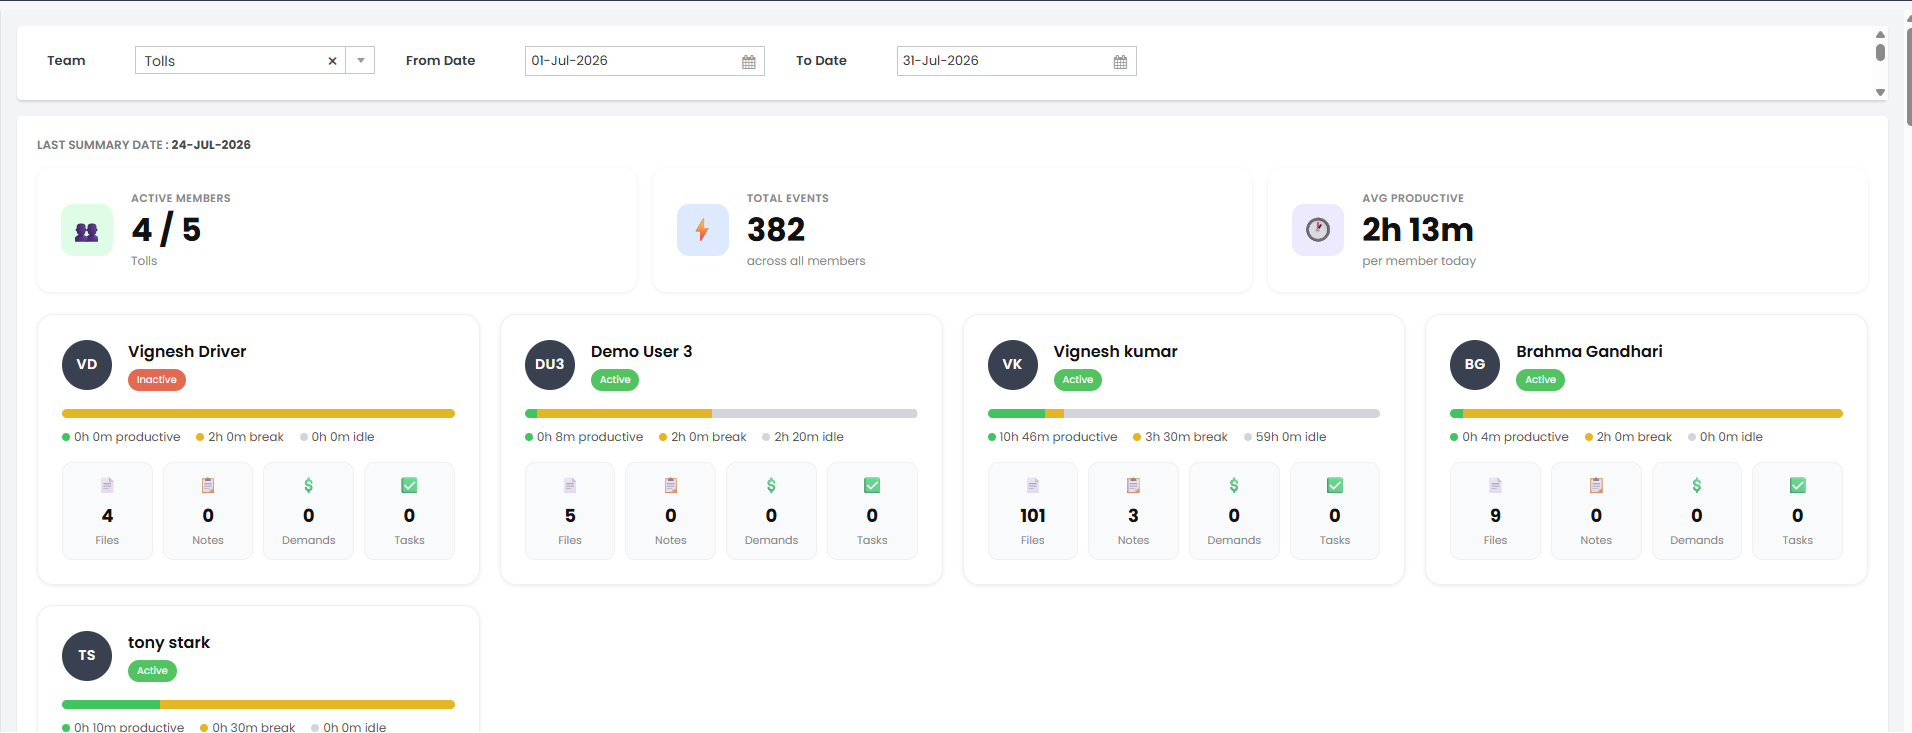
Task: Click '10h 46m productive' on Vignesh kumar
Action: click(x=1058, y=437)
